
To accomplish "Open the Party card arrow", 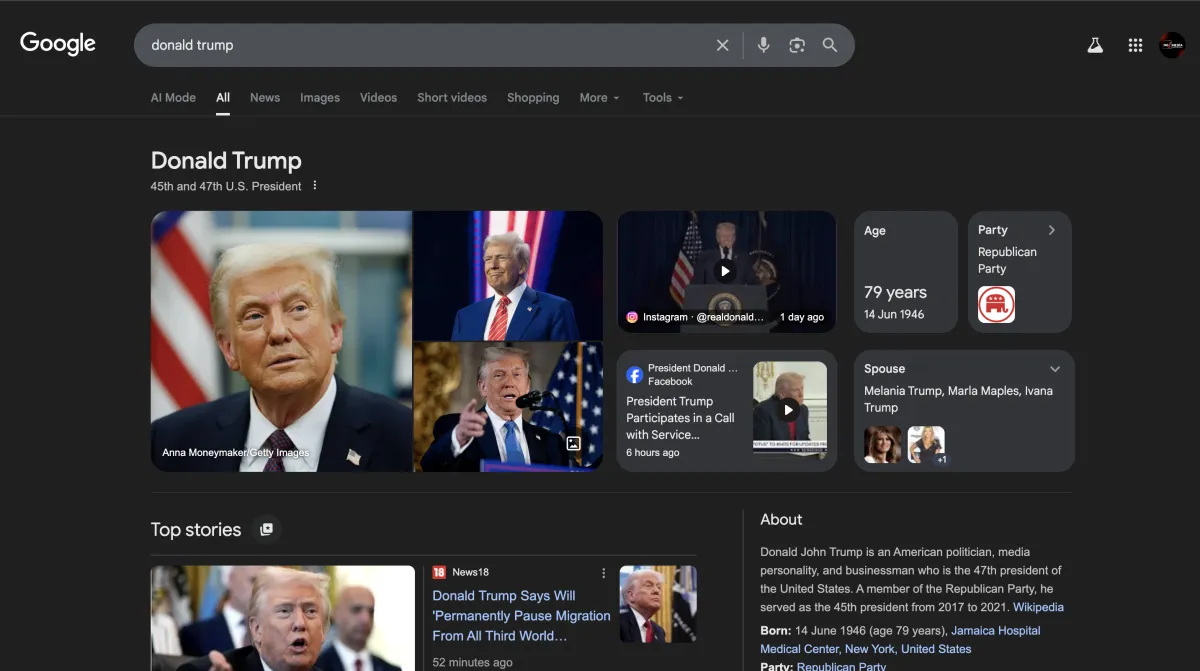I will coord(1051,230).
